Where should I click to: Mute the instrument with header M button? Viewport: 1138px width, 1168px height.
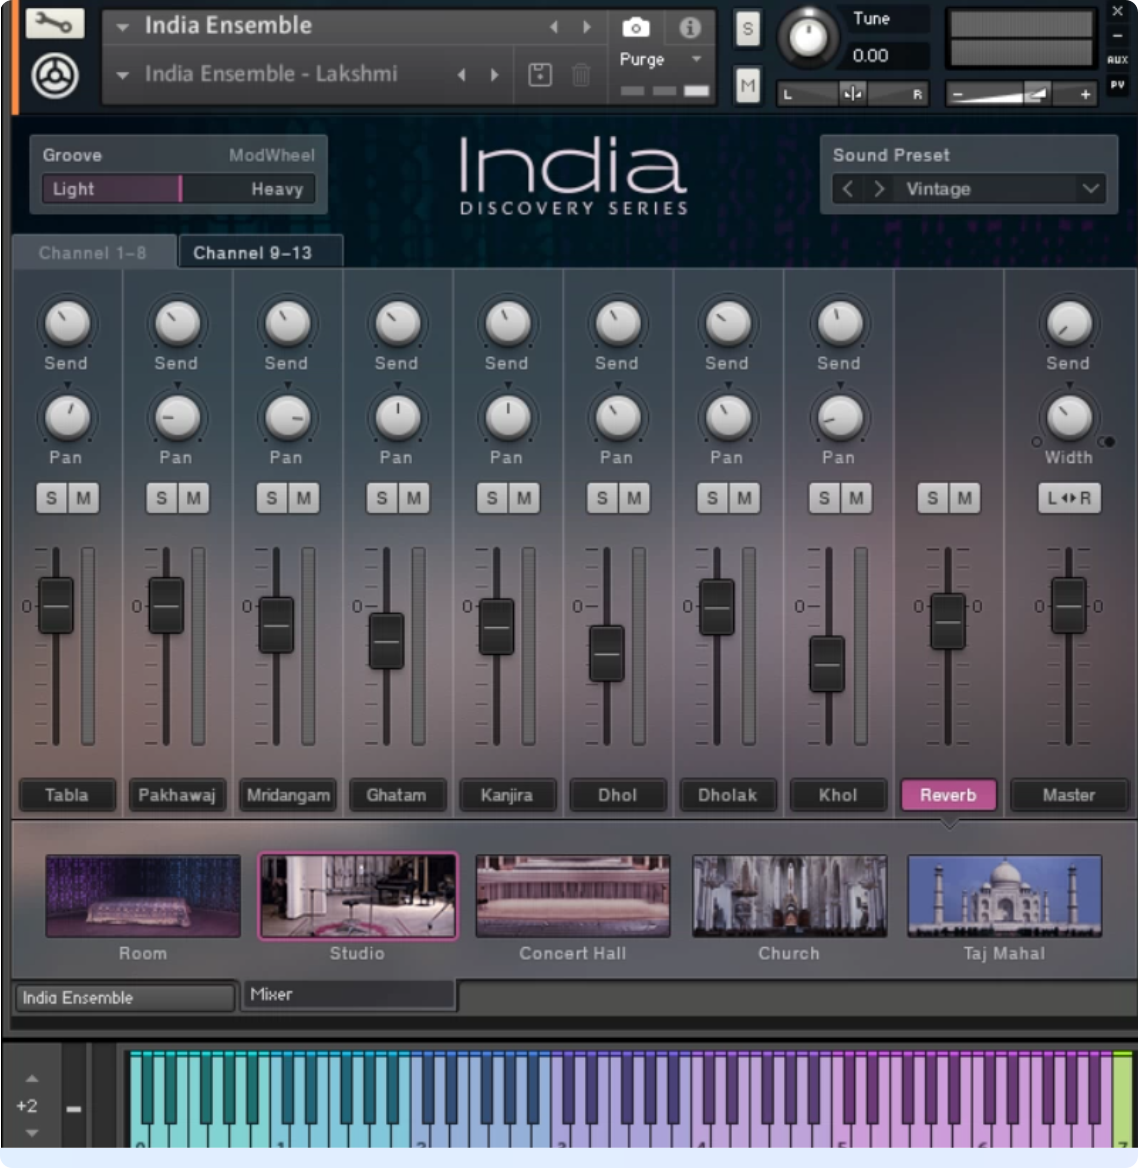coord(748,86)
